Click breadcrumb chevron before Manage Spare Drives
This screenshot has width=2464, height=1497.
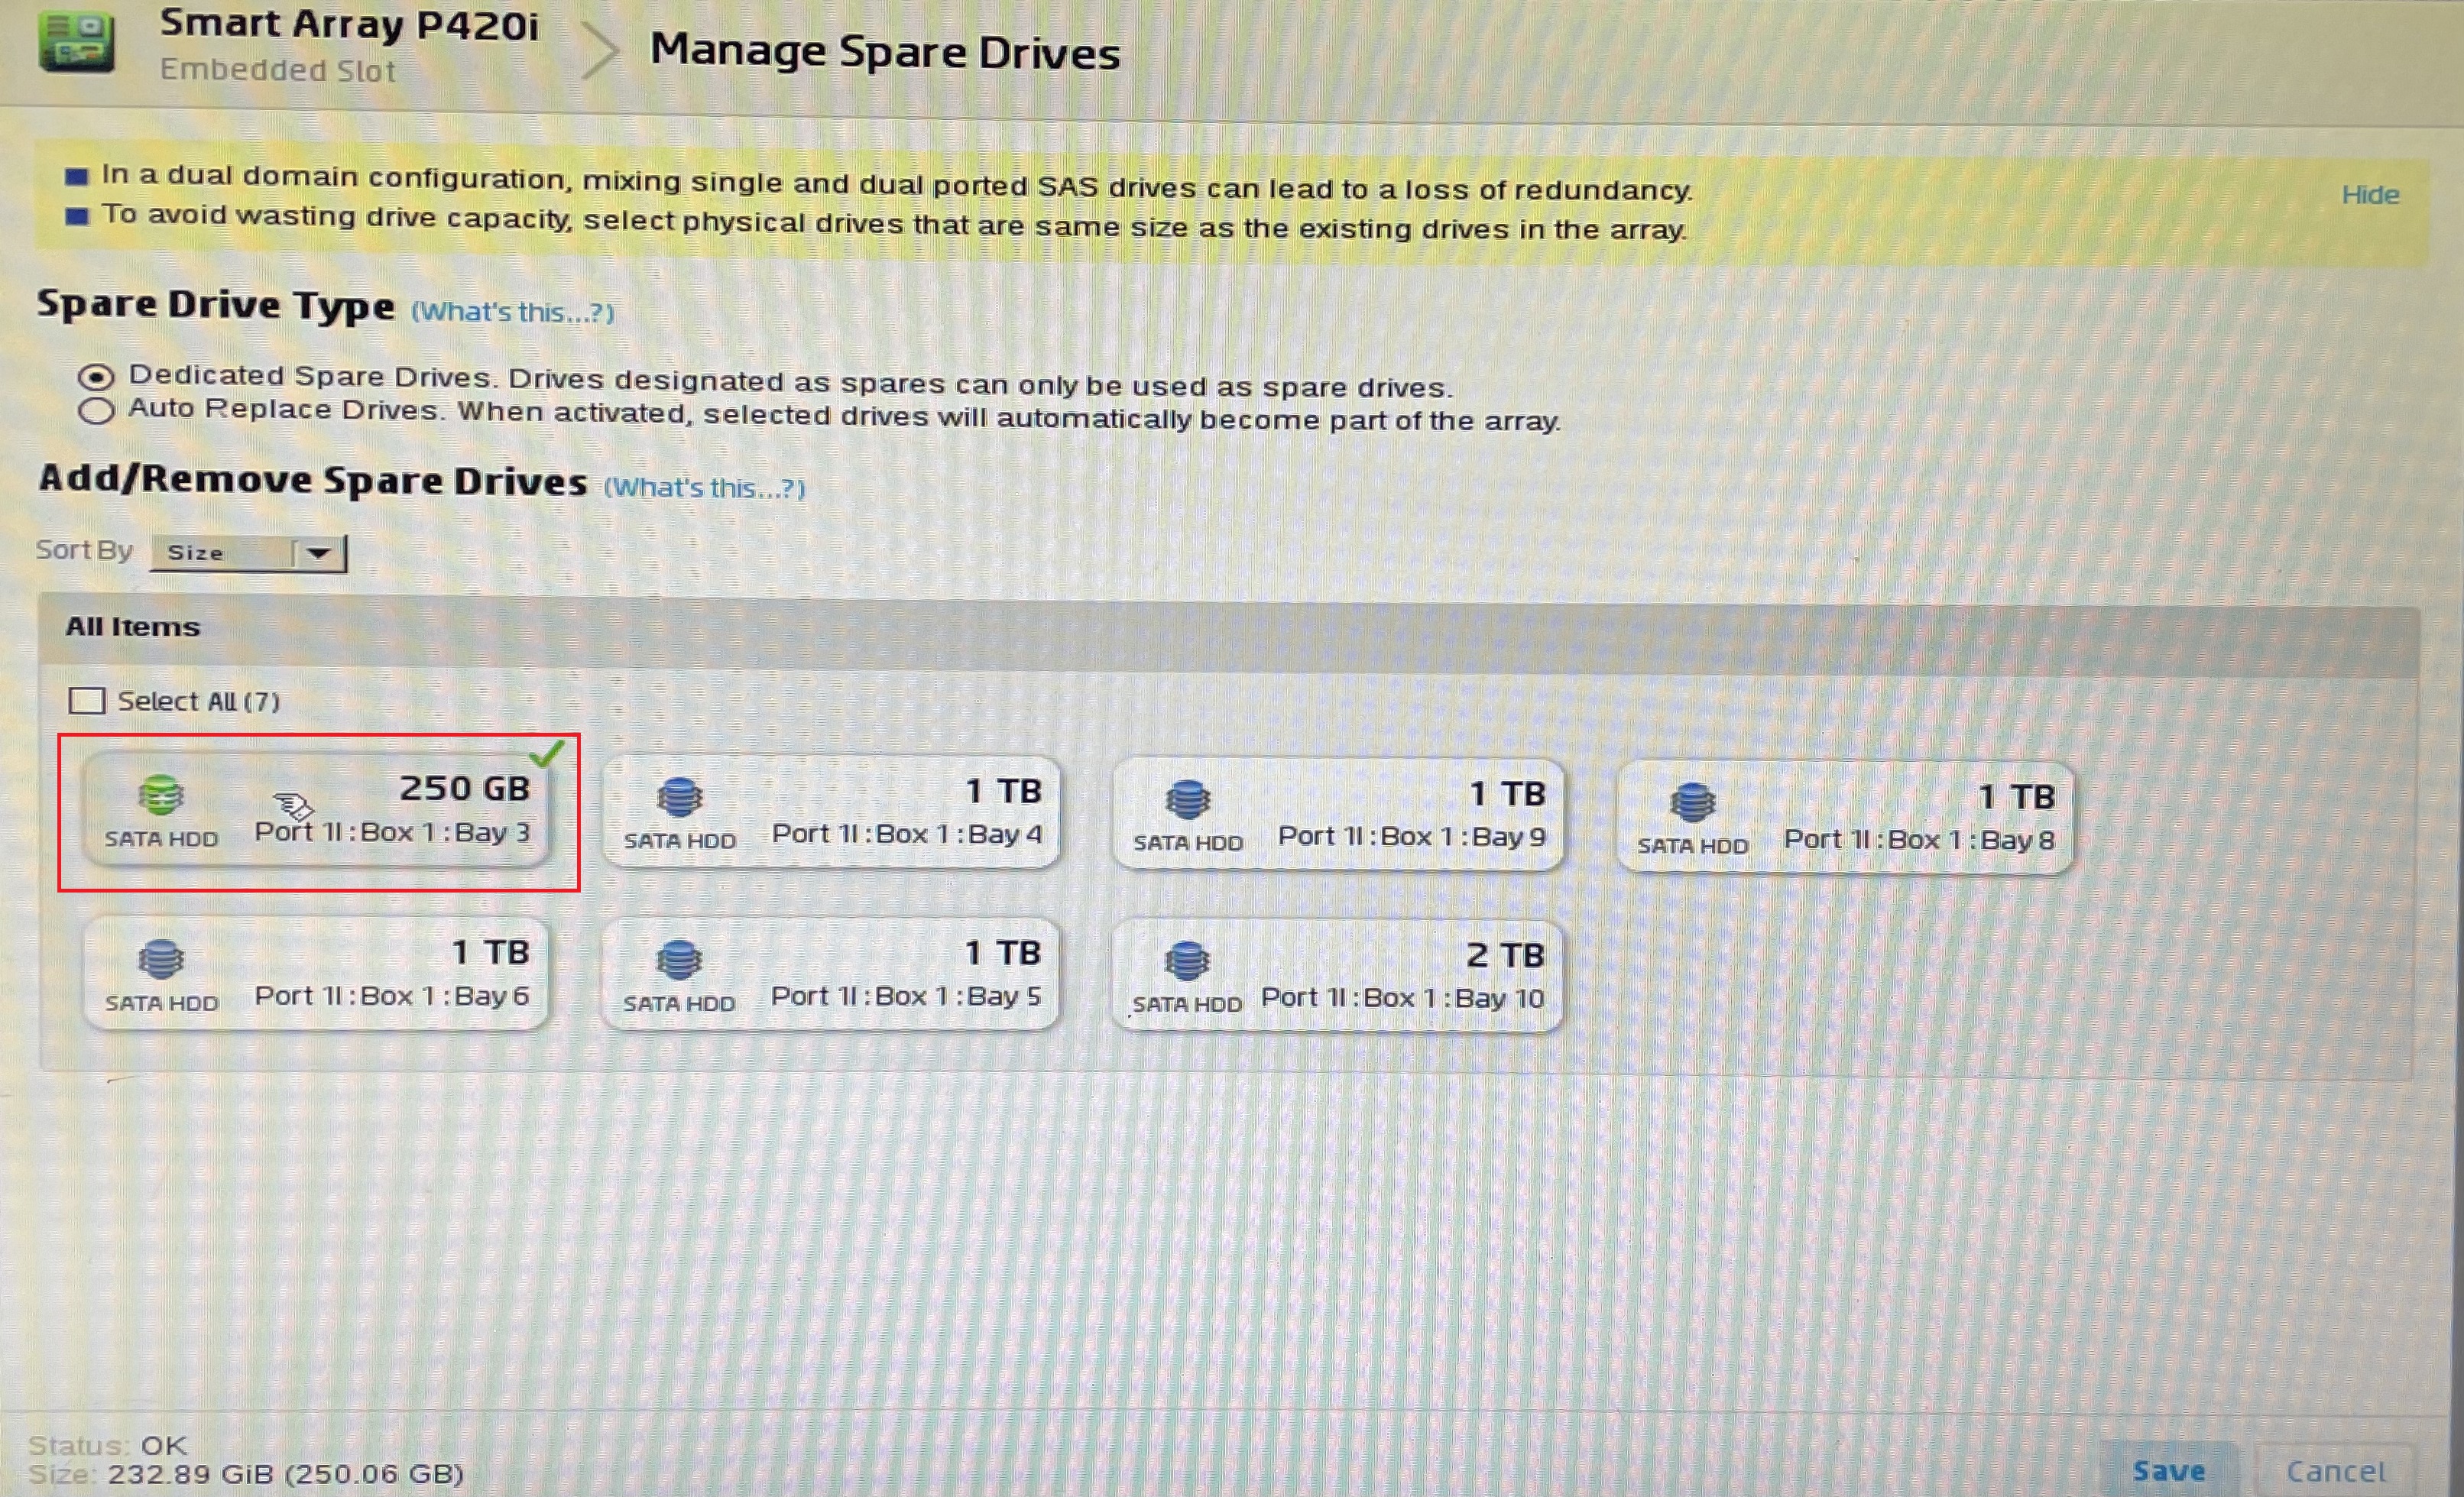(599, 50)
